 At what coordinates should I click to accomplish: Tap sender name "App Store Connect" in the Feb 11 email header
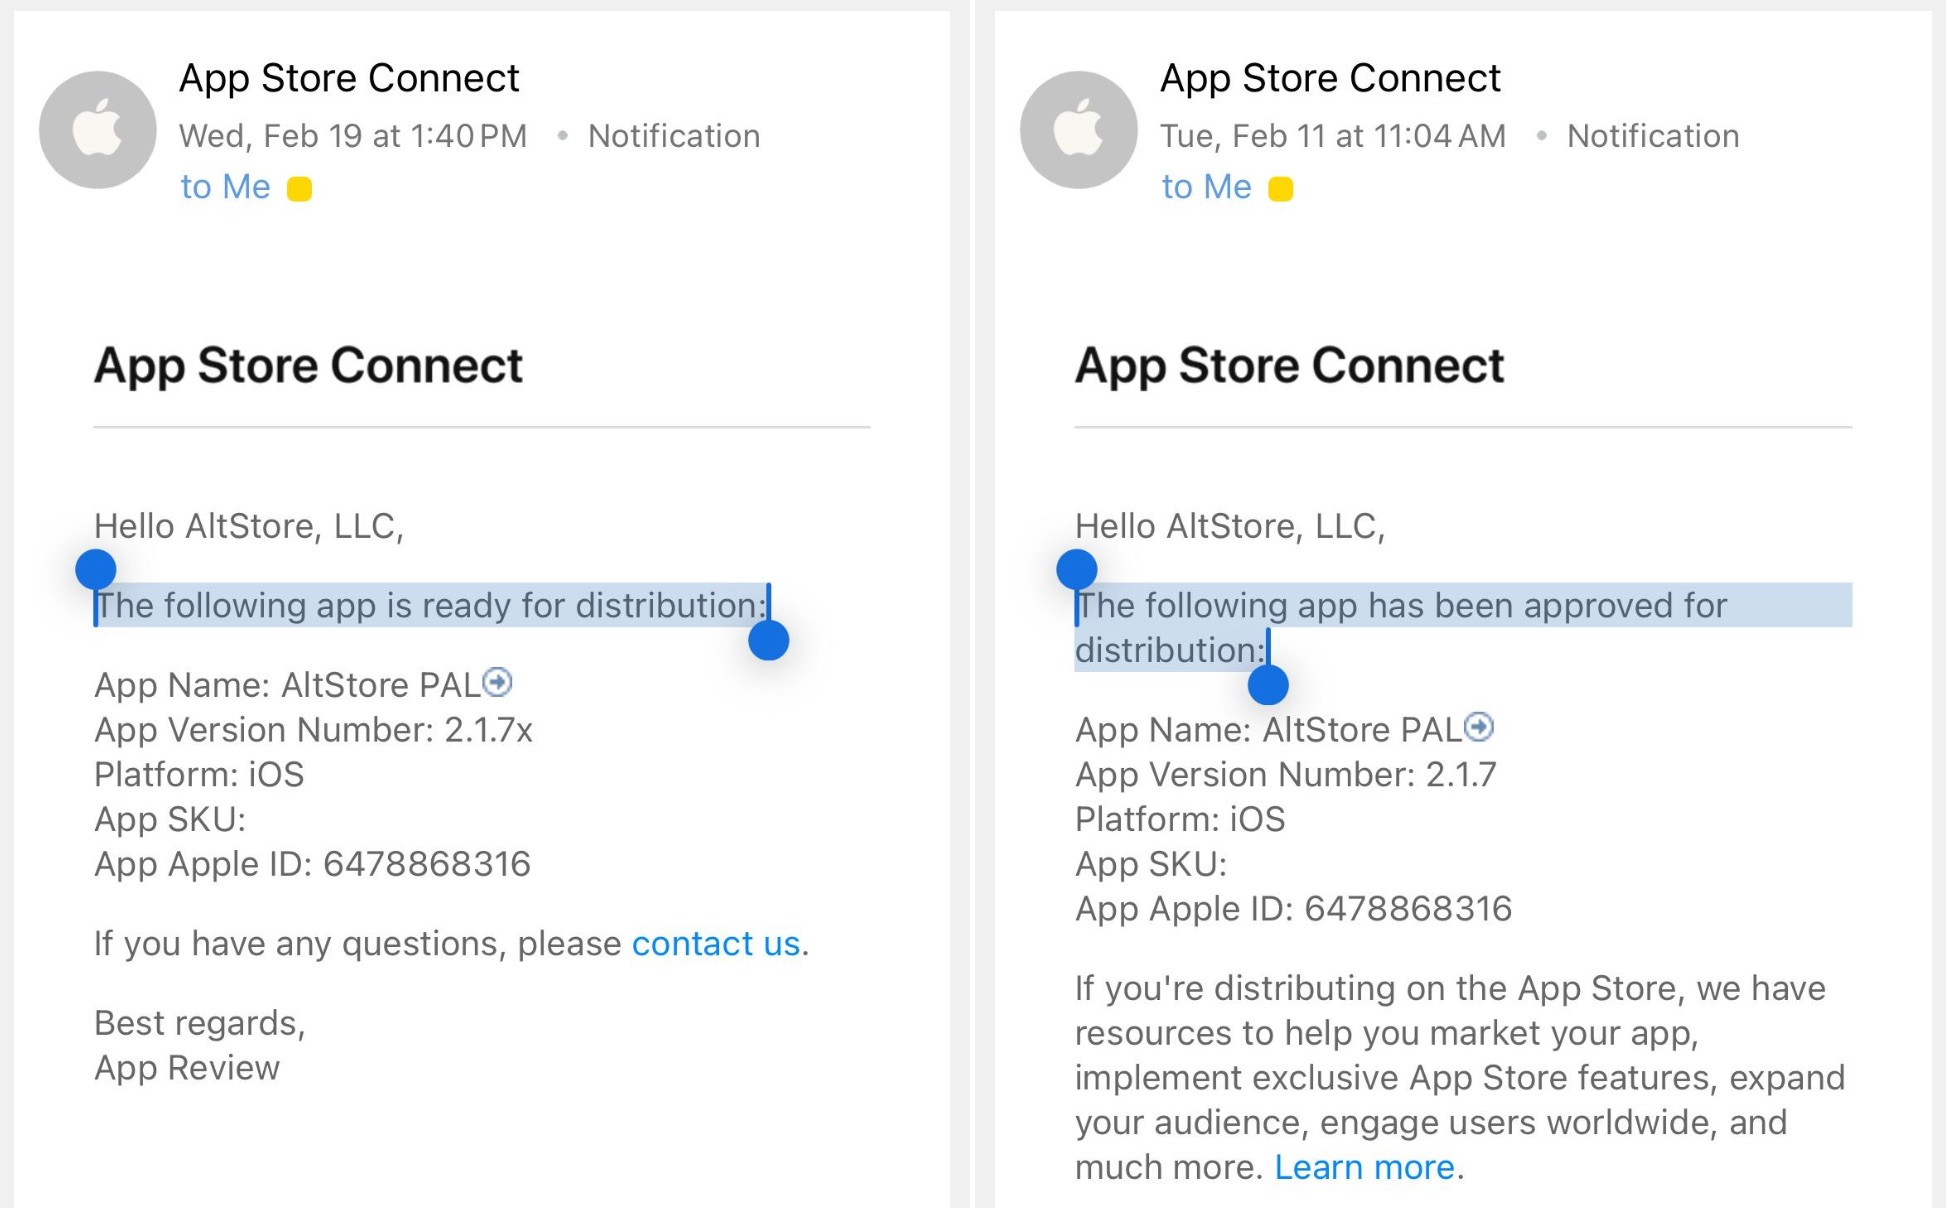(x=1330, y=78)
